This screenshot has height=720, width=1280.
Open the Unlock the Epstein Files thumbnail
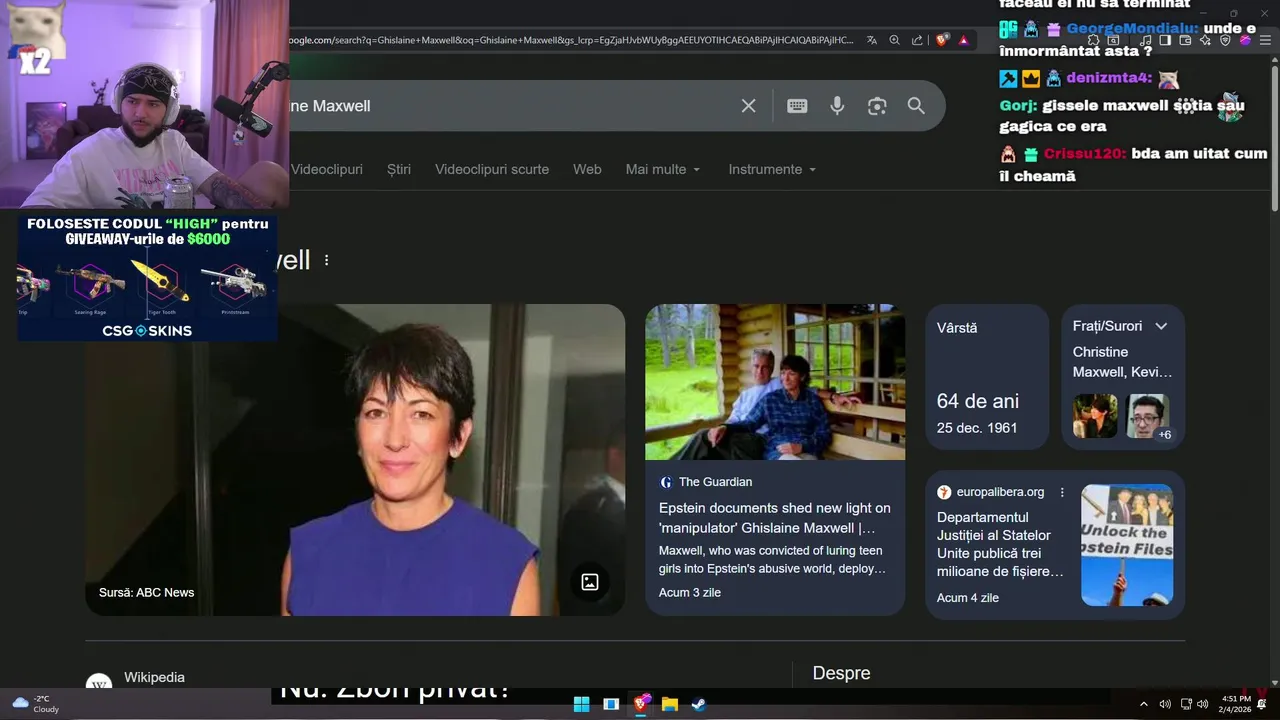(1127, 545)
